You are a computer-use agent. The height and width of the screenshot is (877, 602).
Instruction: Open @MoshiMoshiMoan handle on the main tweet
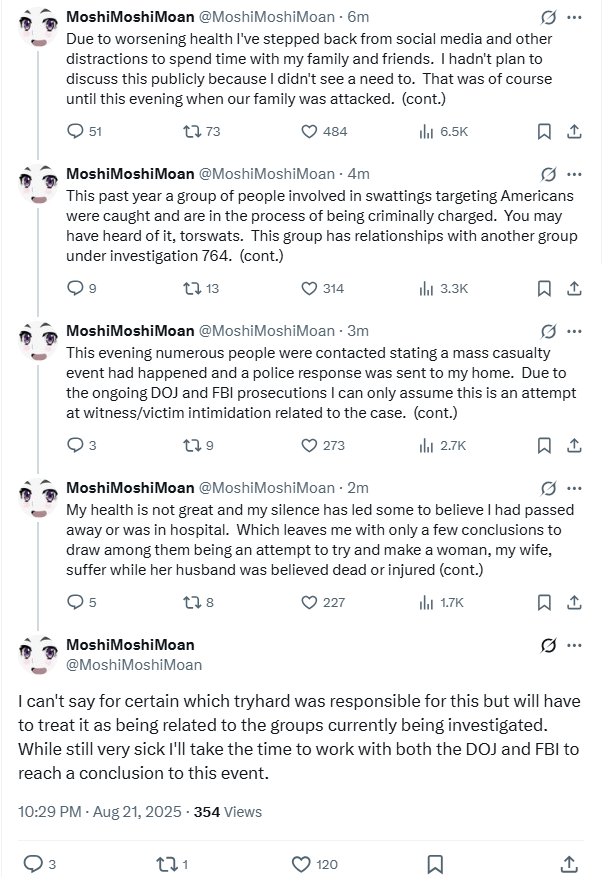pos(134,665)
